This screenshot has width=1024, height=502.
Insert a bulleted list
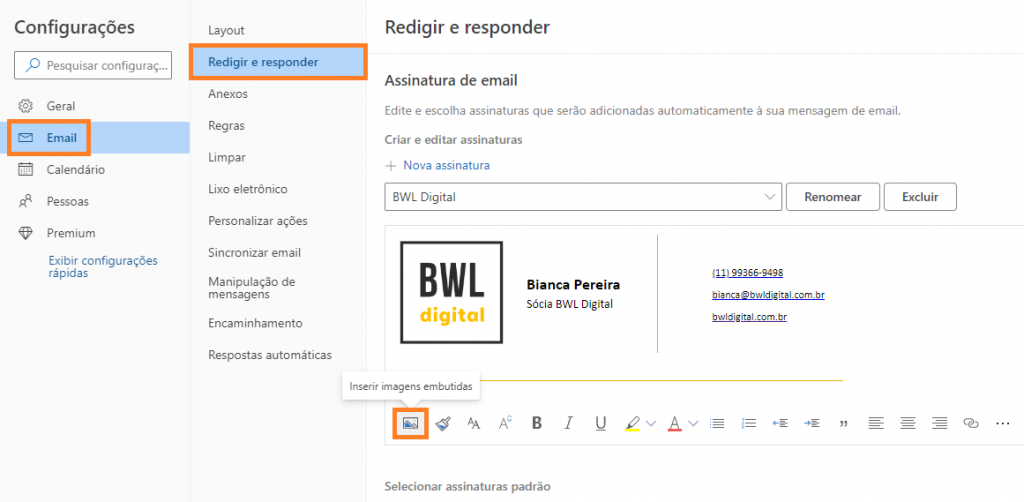pos(717,423)
